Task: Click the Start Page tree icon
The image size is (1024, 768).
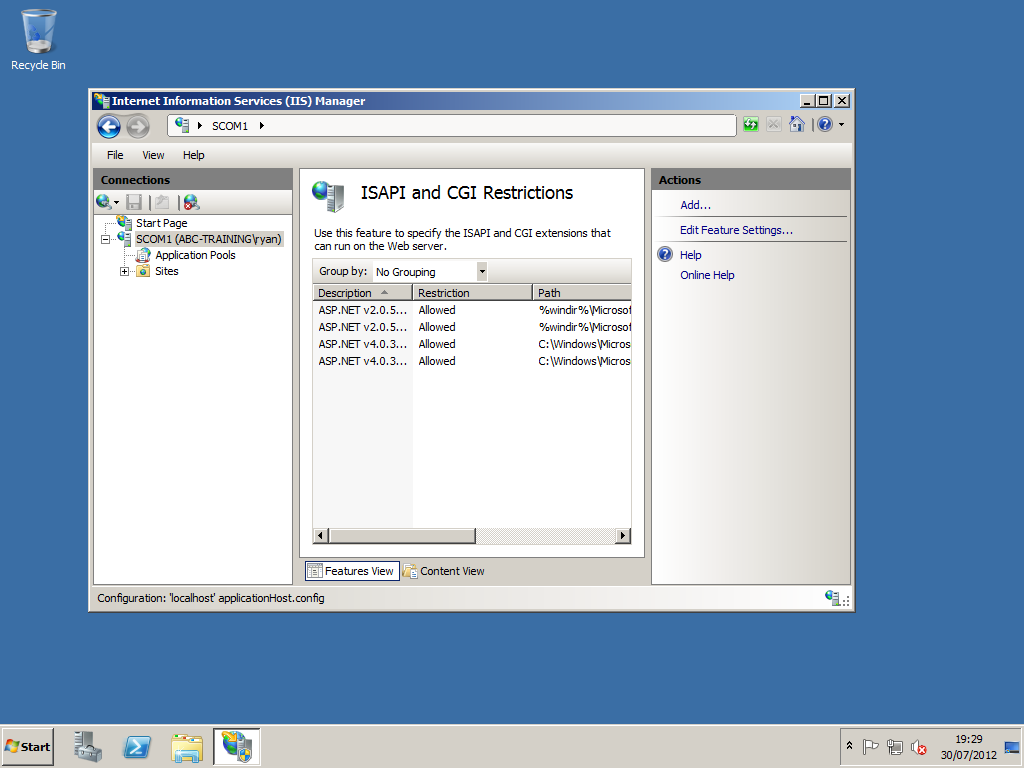Action: (x=124, y=223)
